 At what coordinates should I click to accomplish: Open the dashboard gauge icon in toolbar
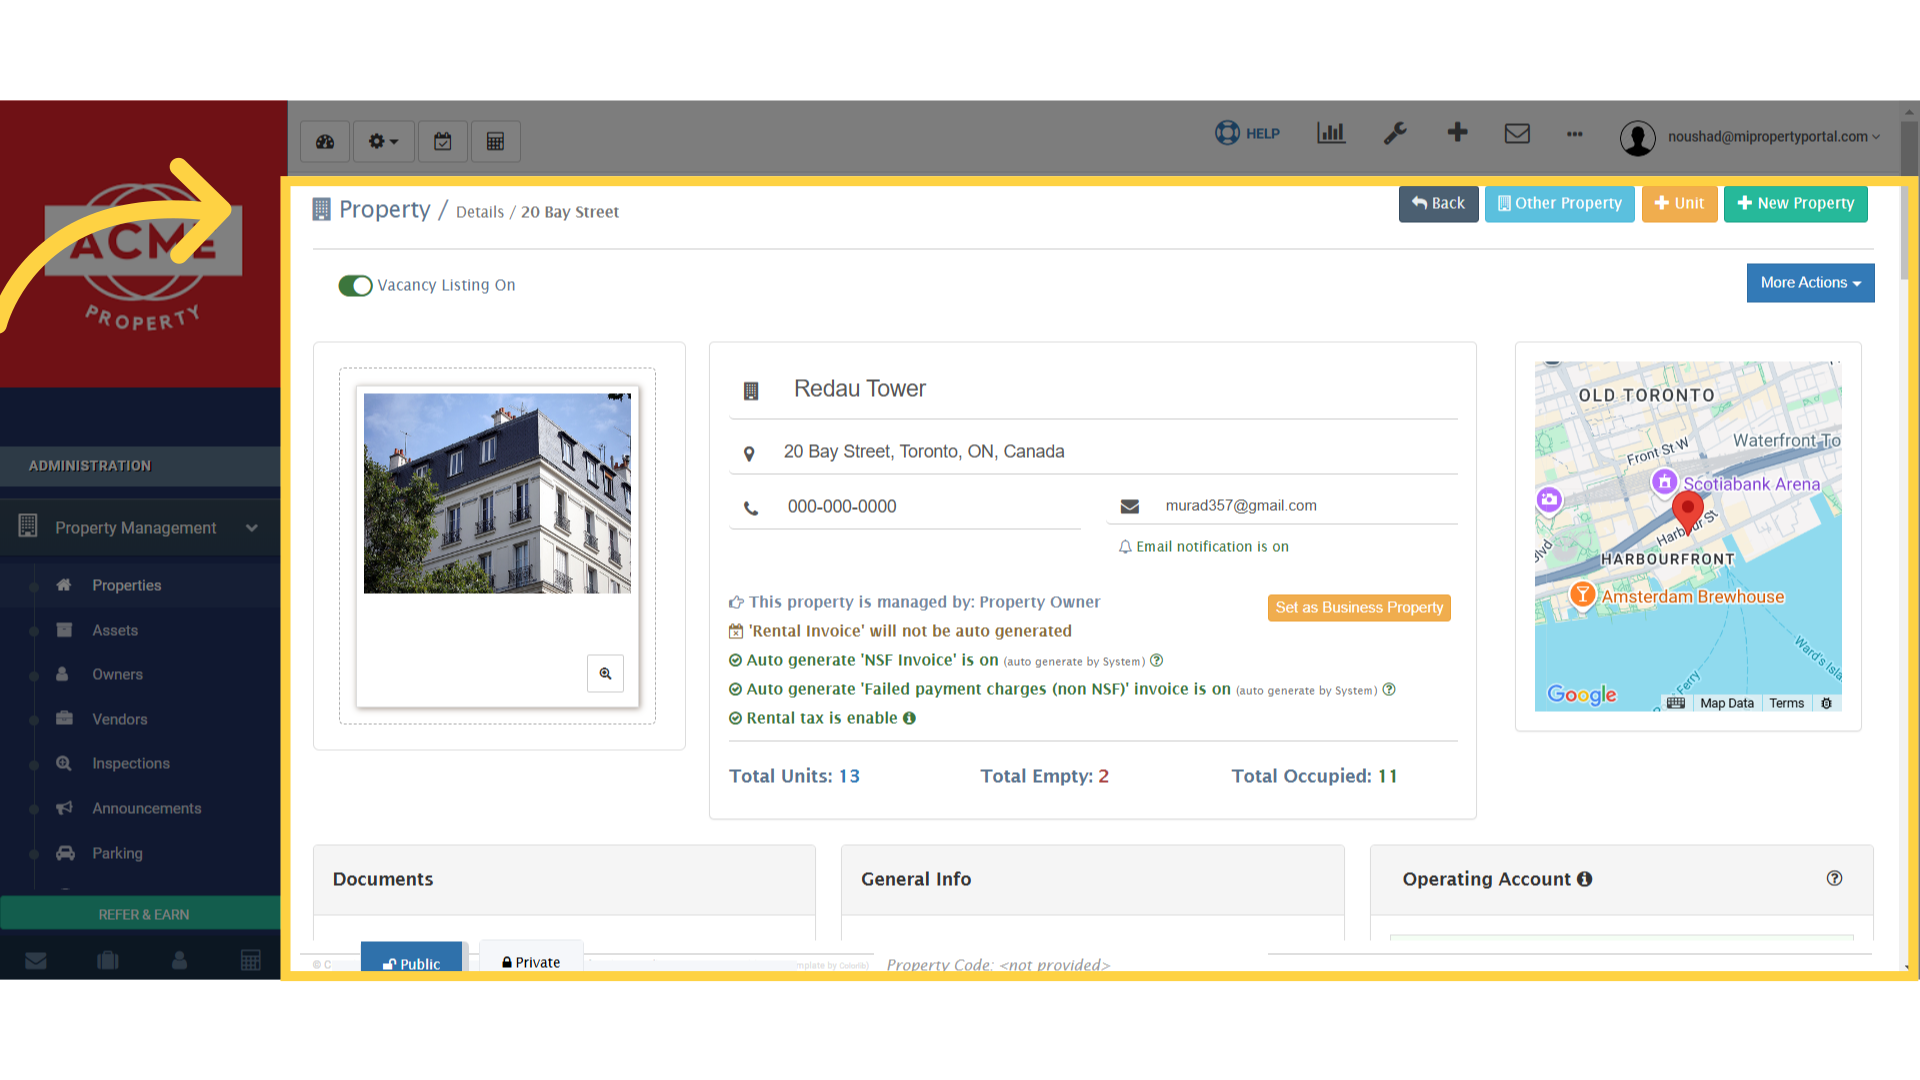click(325, 142)
